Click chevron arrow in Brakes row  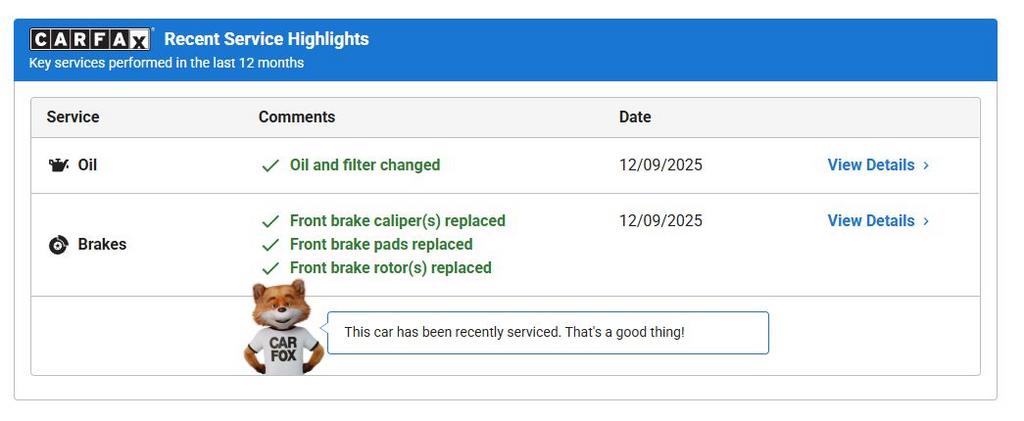coord(926,222)
